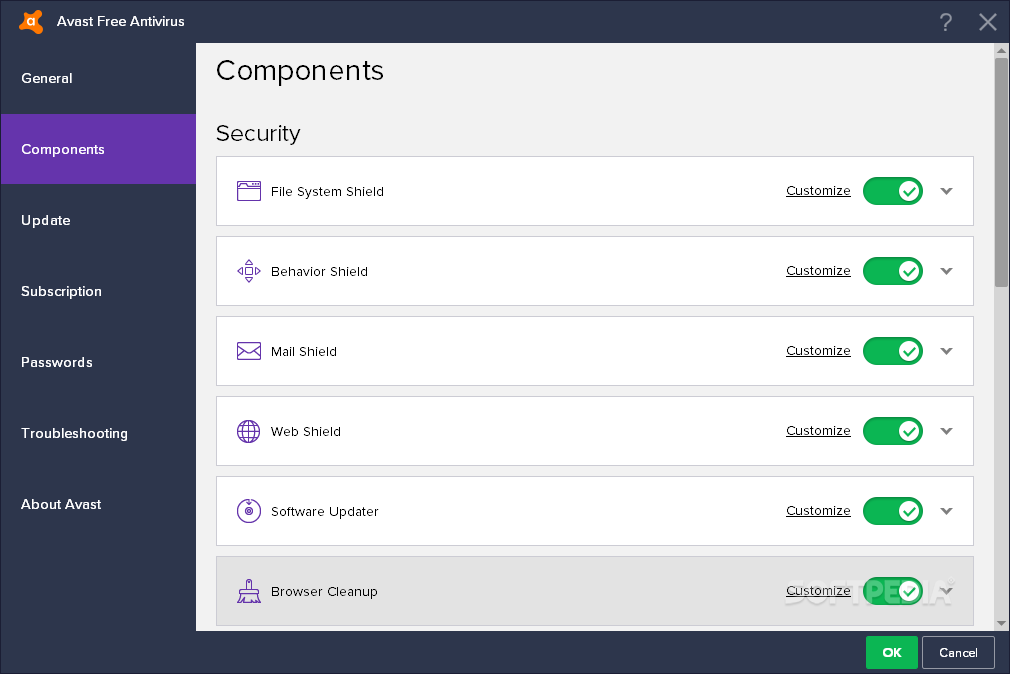Disable the File System Shield toggle

tap(893, 191)
